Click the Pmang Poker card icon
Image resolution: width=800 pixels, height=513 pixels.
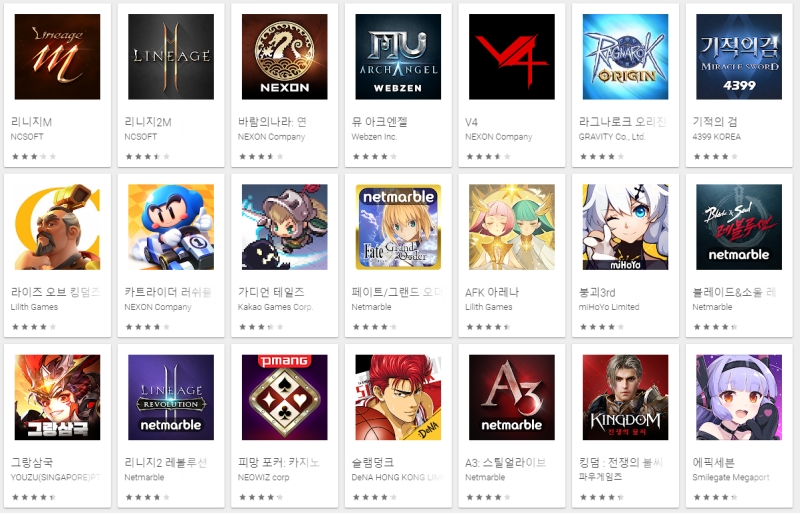point(285,397)
